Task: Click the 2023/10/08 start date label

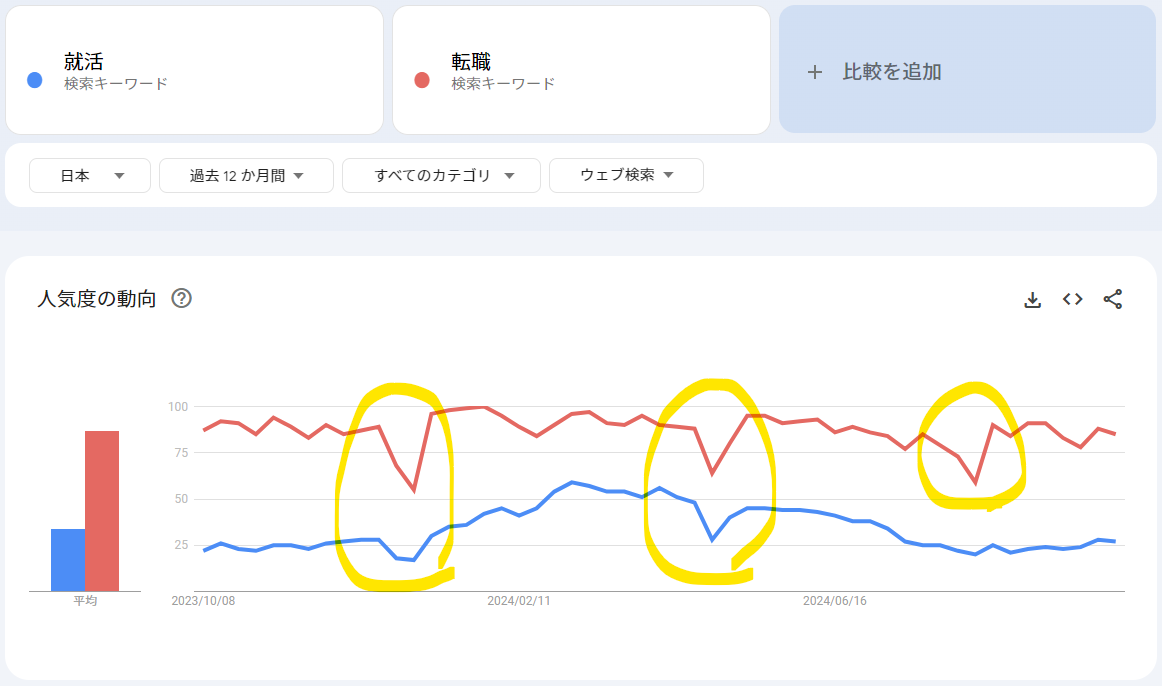Action: click(x=203, y=601)
